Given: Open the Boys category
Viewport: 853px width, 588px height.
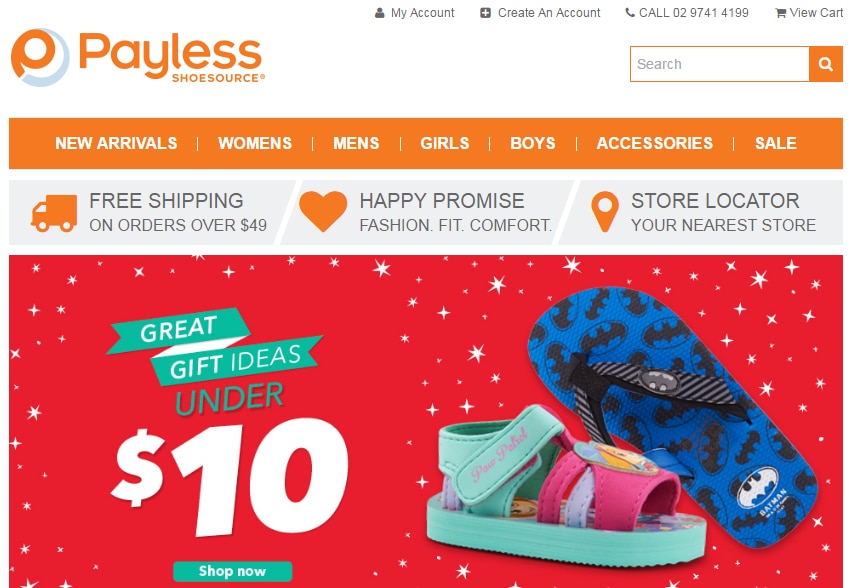Looking at the screenshot, I should 533,143.
